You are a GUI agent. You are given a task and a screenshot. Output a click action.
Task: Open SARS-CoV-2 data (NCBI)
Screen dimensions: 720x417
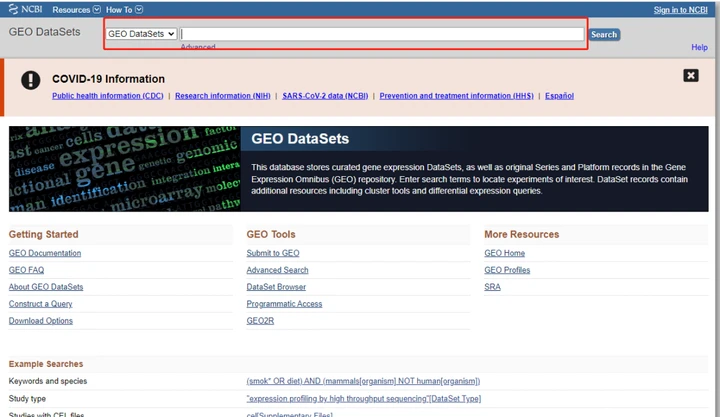(325, 96)
